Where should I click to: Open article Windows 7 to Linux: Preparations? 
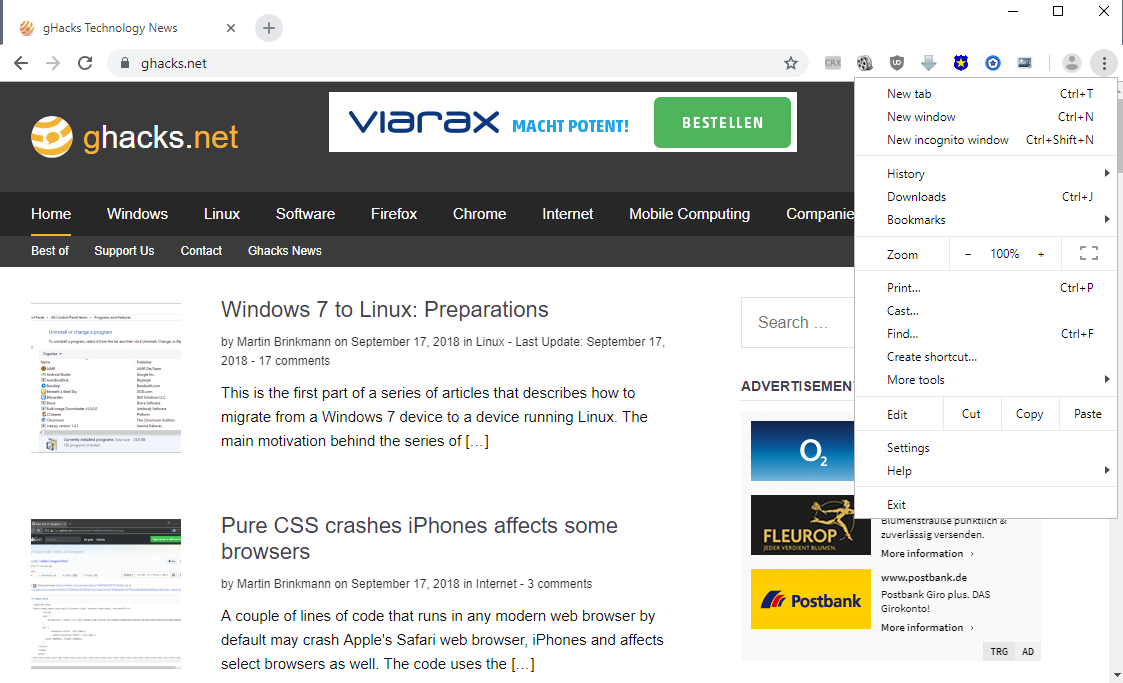pos(385,309)
